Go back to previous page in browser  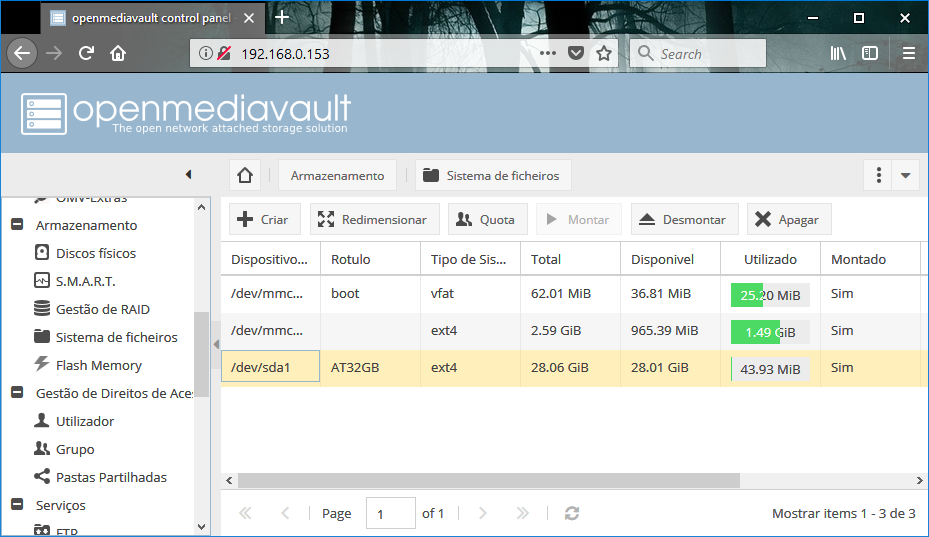tap(22, 53)
